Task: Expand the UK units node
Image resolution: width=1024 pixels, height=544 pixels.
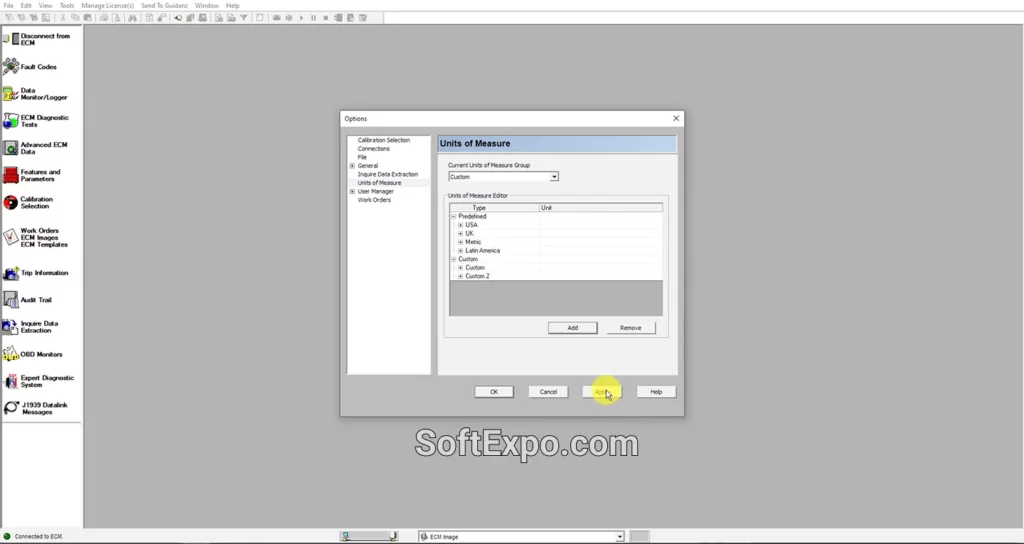Action: pyautogui.click(x=460, y=233)
